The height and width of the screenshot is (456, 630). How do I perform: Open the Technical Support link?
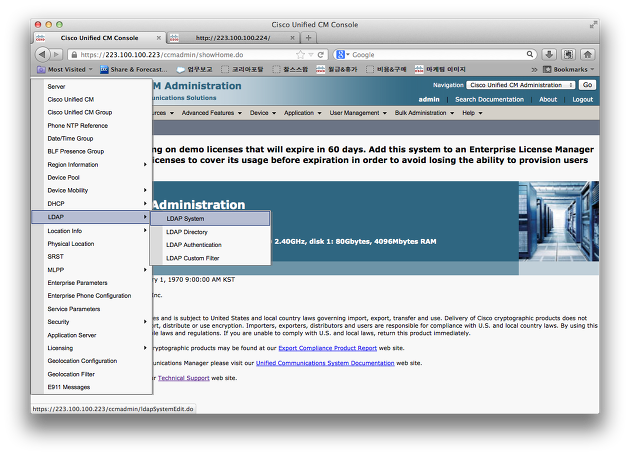[x=184, y=378]
